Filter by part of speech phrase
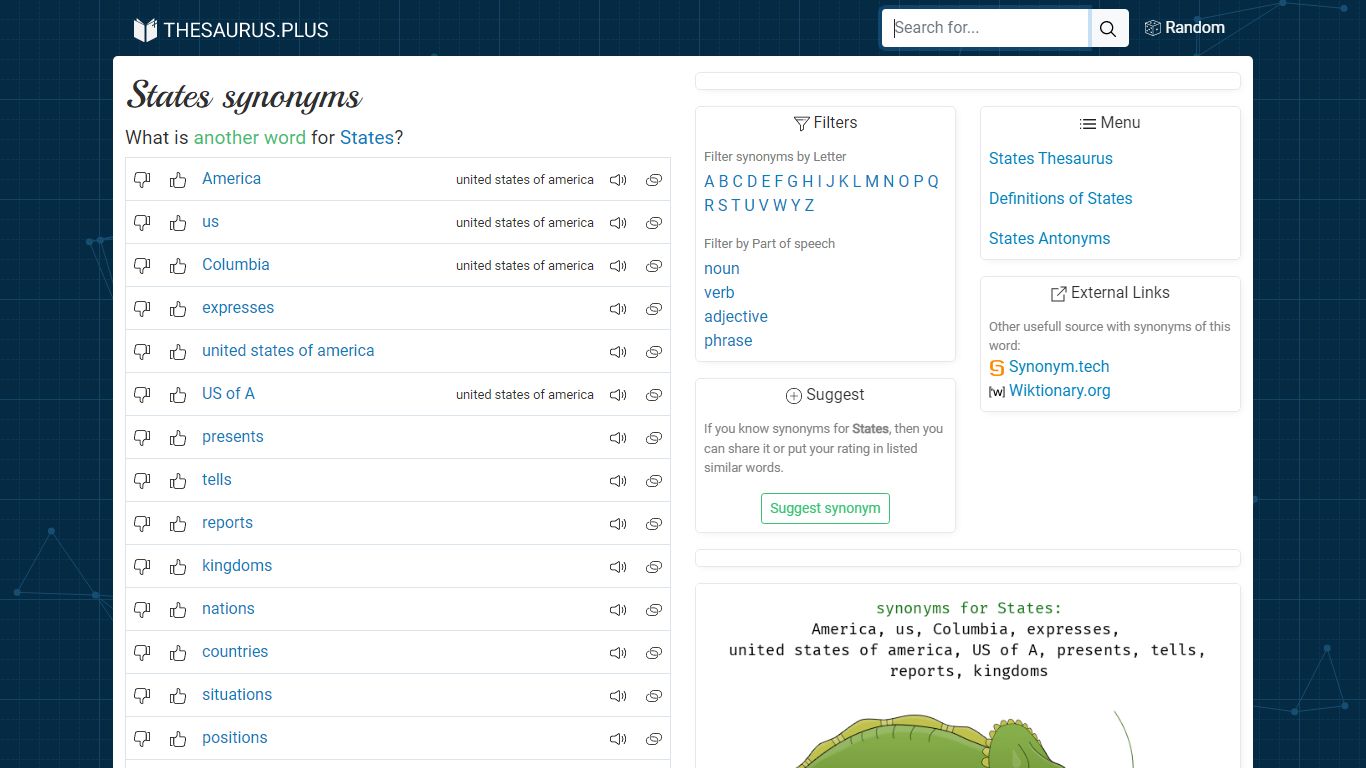Screen dimensions: 1366x768 728,340
